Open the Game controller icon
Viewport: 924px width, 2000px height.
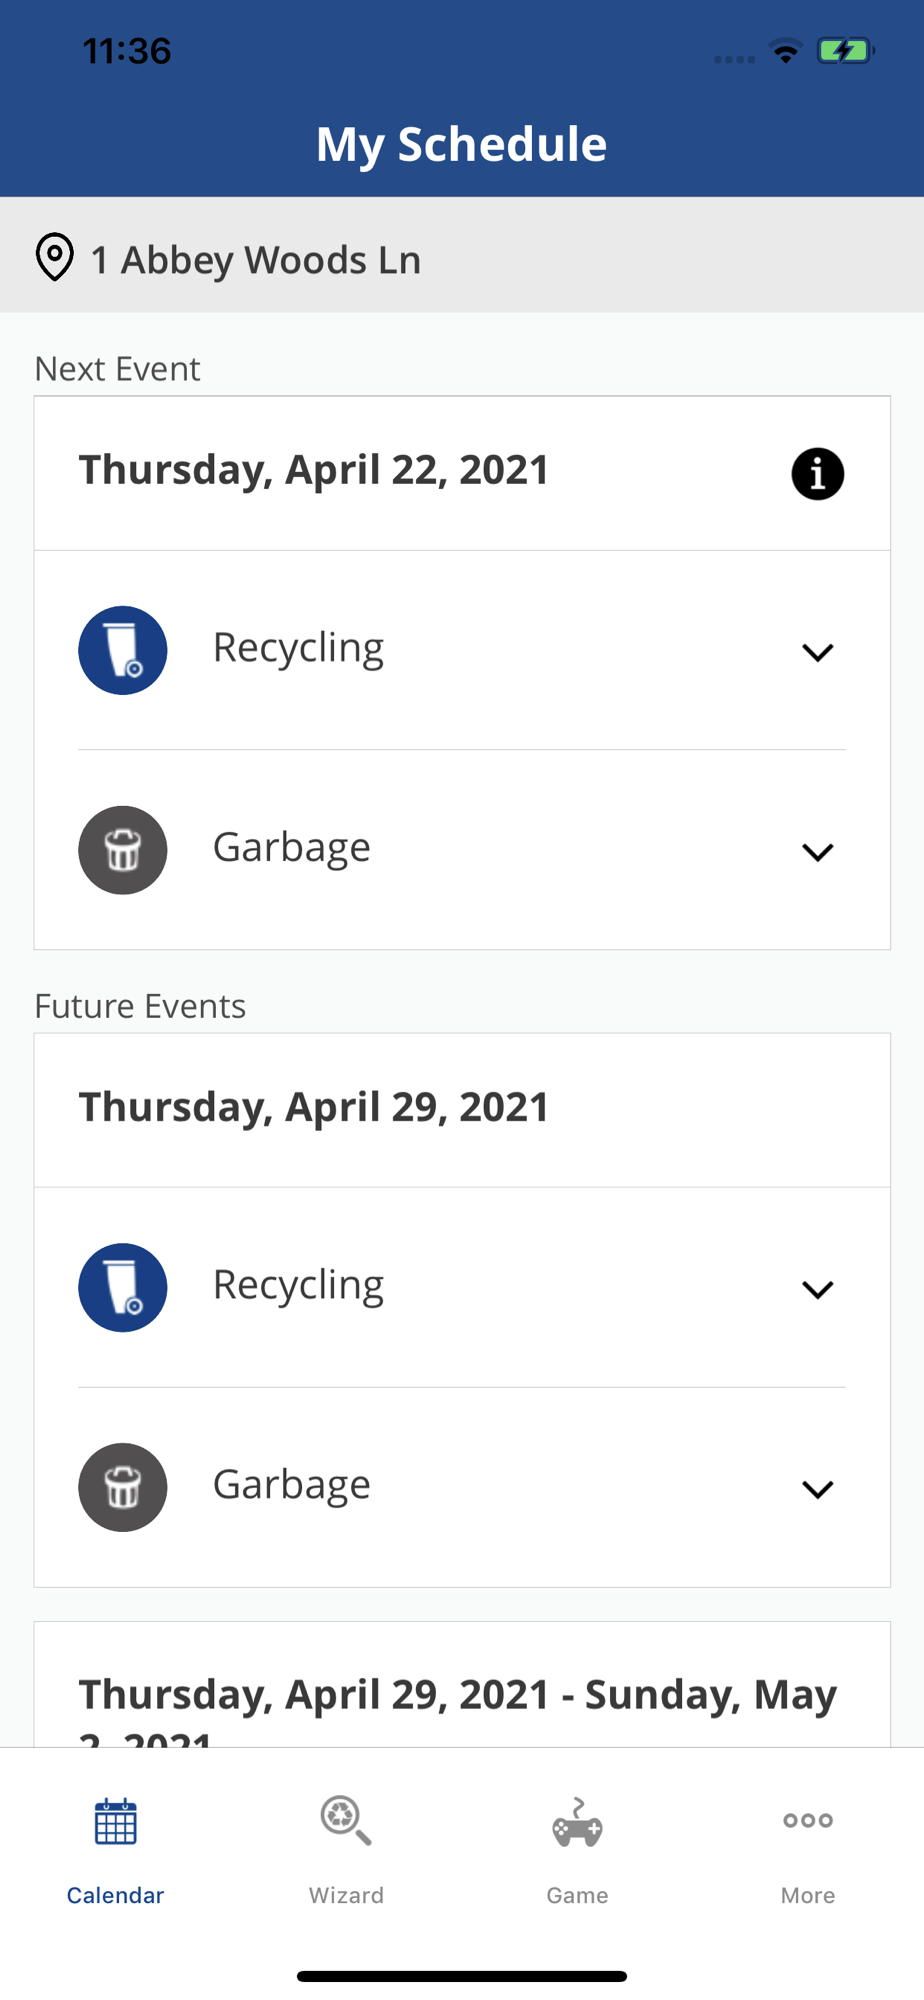(577, 1822)
